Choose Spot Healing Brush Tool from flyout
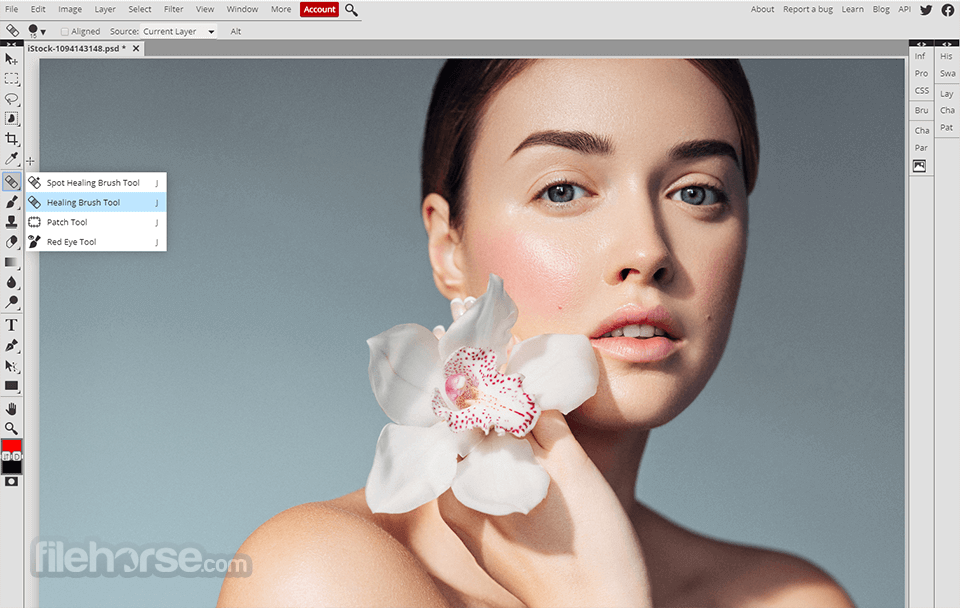 pos(96,182)
